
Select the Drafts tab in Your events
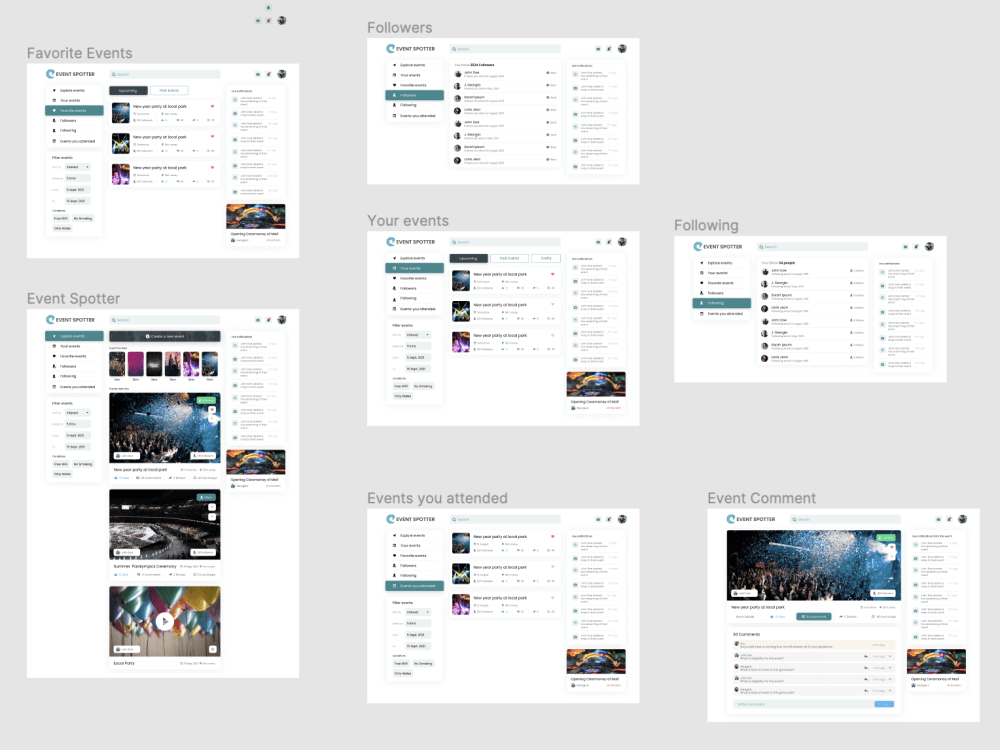548,258
